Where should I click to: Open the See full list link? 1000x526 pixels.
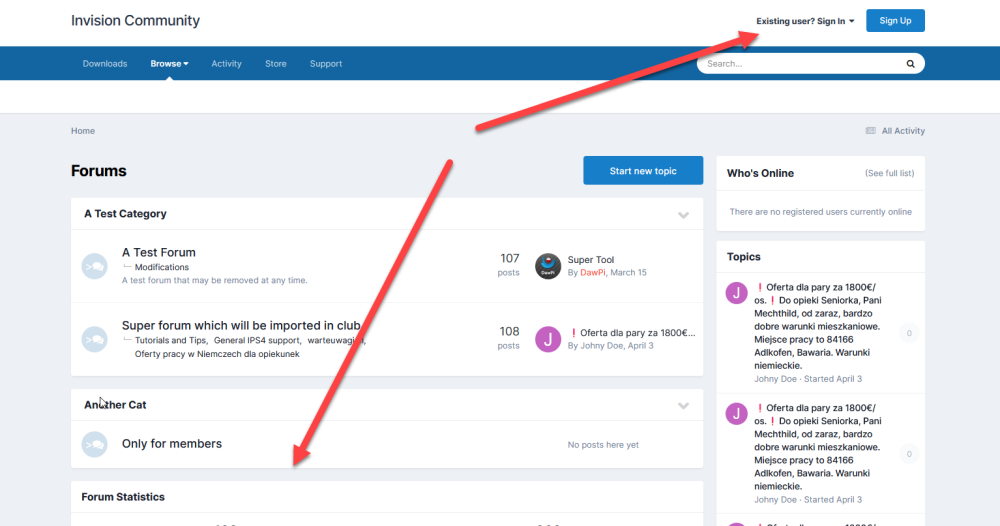click(889, 174)
